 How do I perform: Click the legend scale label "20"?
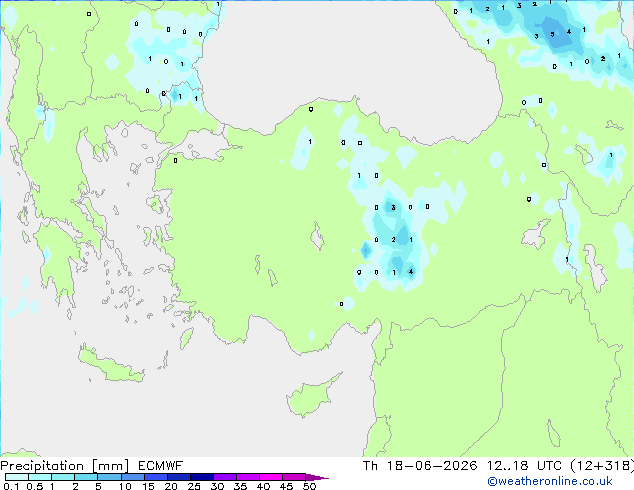171,486
